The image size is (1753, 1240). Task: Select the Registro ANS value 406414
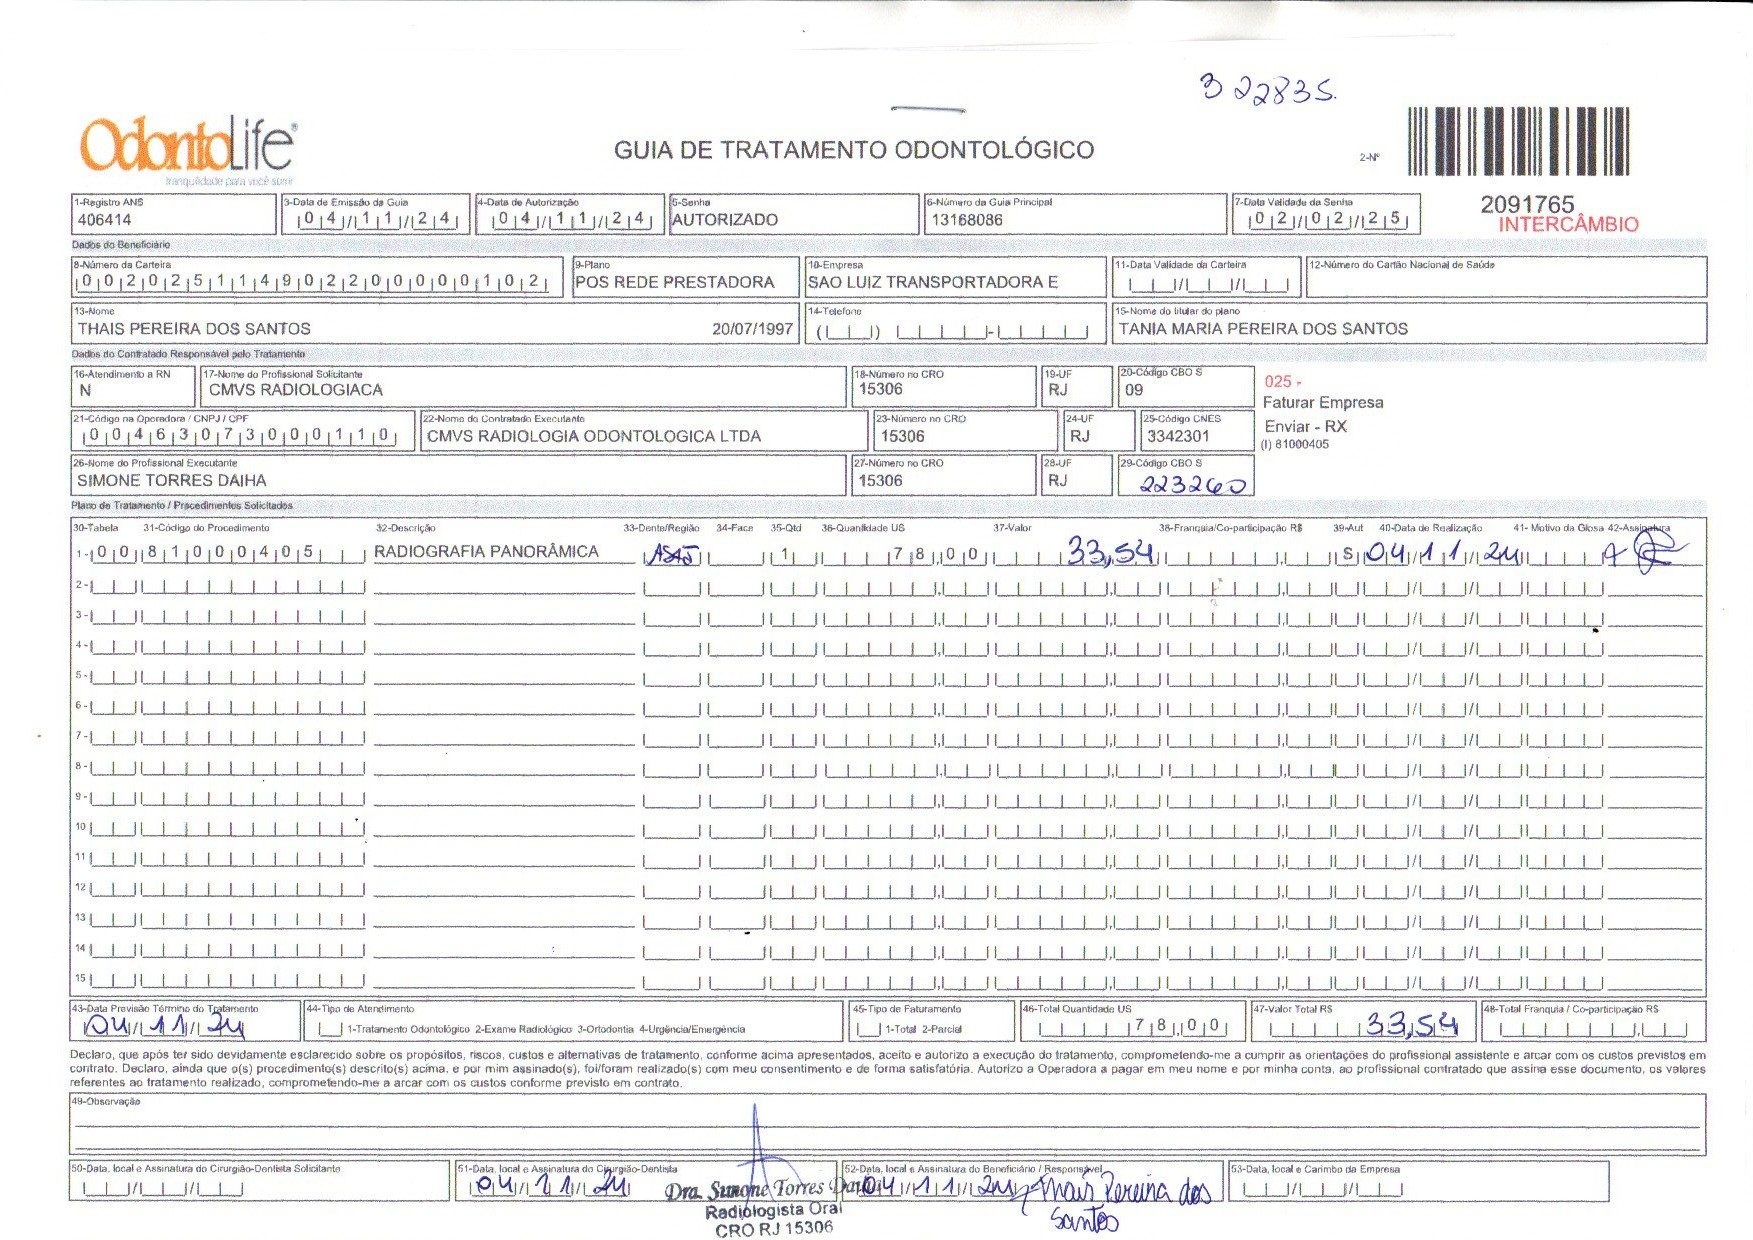105,220
